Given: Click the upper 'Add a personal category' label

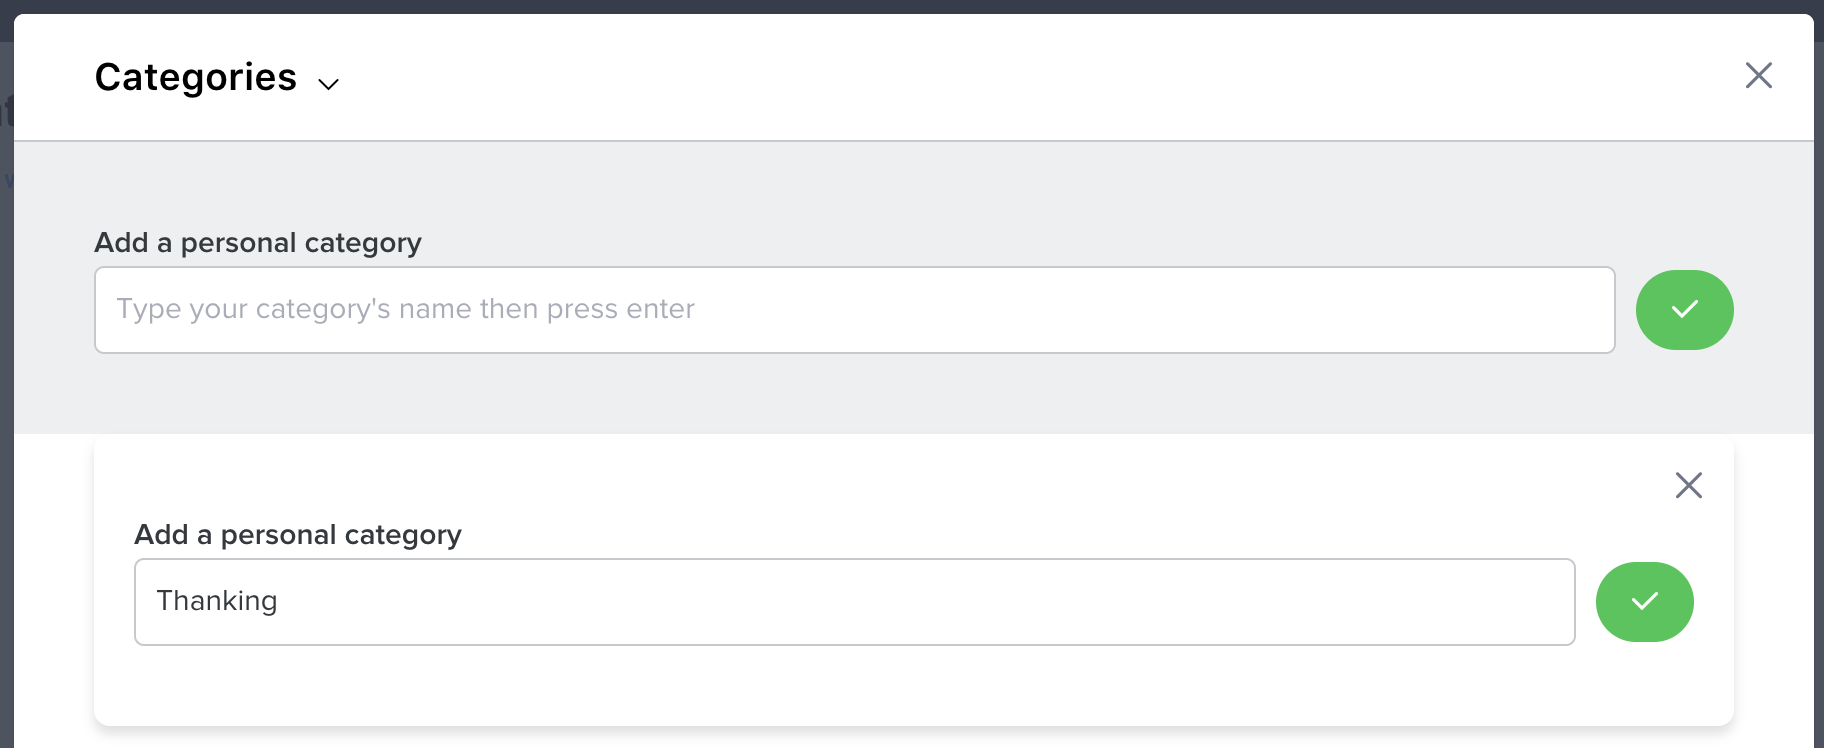Looking at the screenshot, I should point(258,243).
